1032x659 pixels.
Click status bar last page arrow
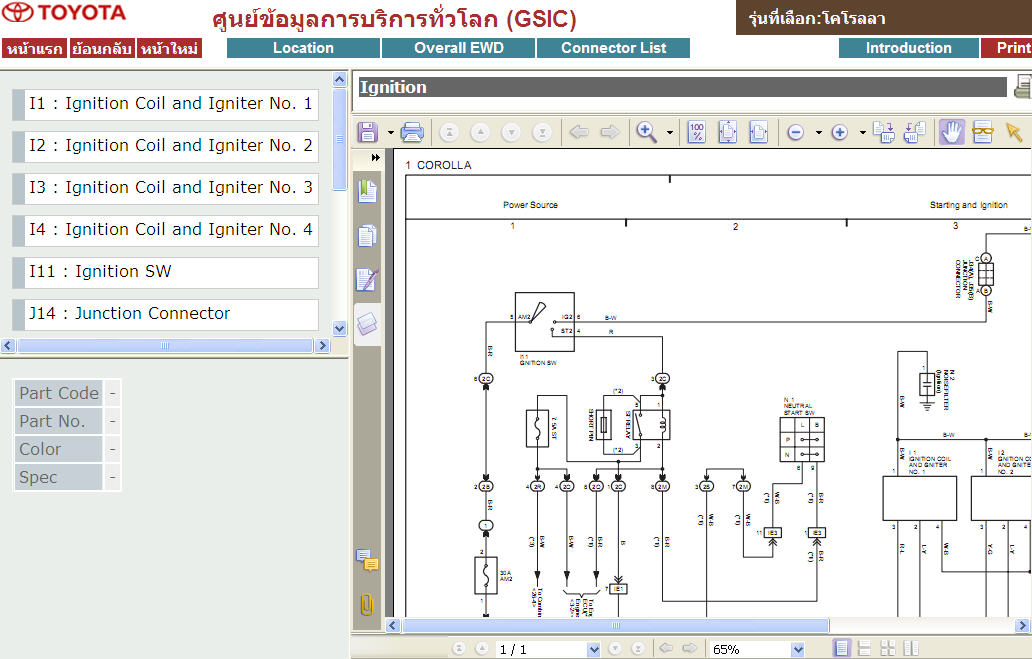pos(637,648)
